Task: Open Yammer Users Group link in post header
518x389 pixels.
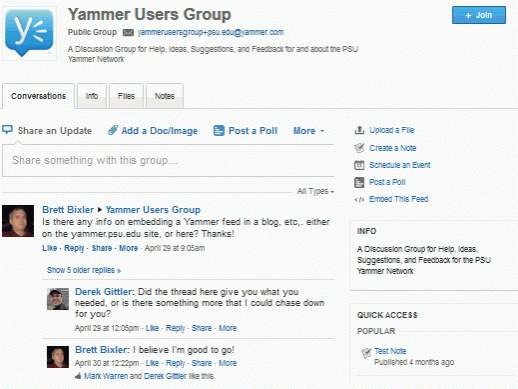Action: 153,210
